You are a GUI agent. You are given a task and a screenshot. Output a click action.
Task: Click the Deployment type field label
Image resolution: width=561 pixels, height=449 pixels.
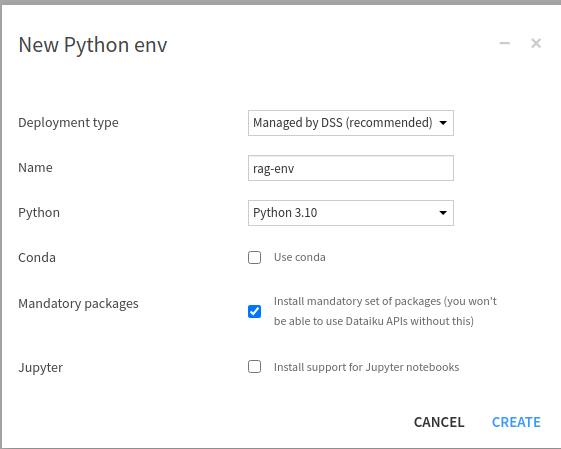point(68,123)
